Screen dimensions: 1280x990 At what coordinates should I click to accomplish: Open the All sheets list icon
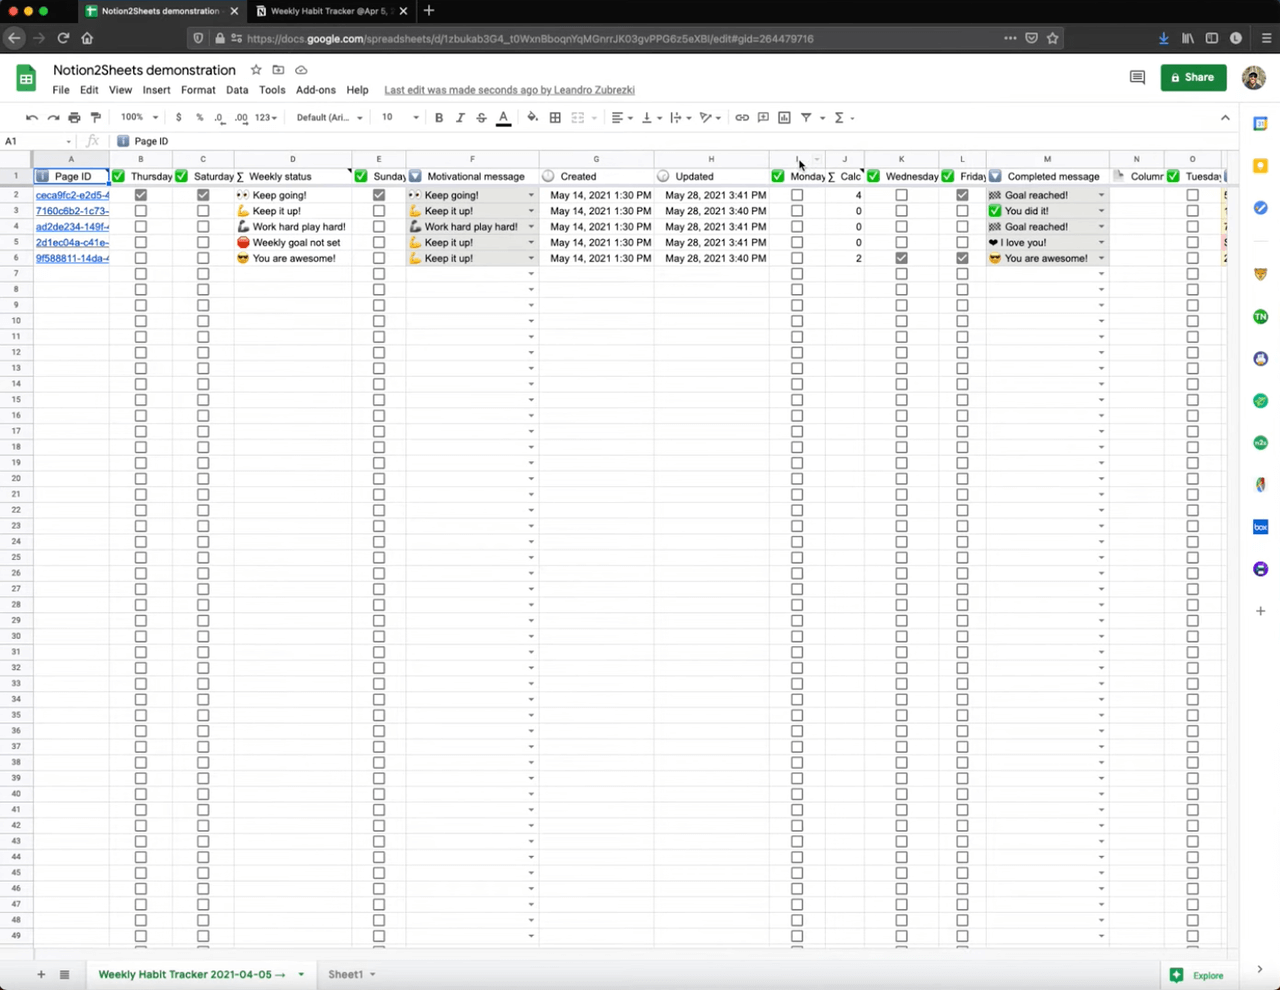click(64, 974)
